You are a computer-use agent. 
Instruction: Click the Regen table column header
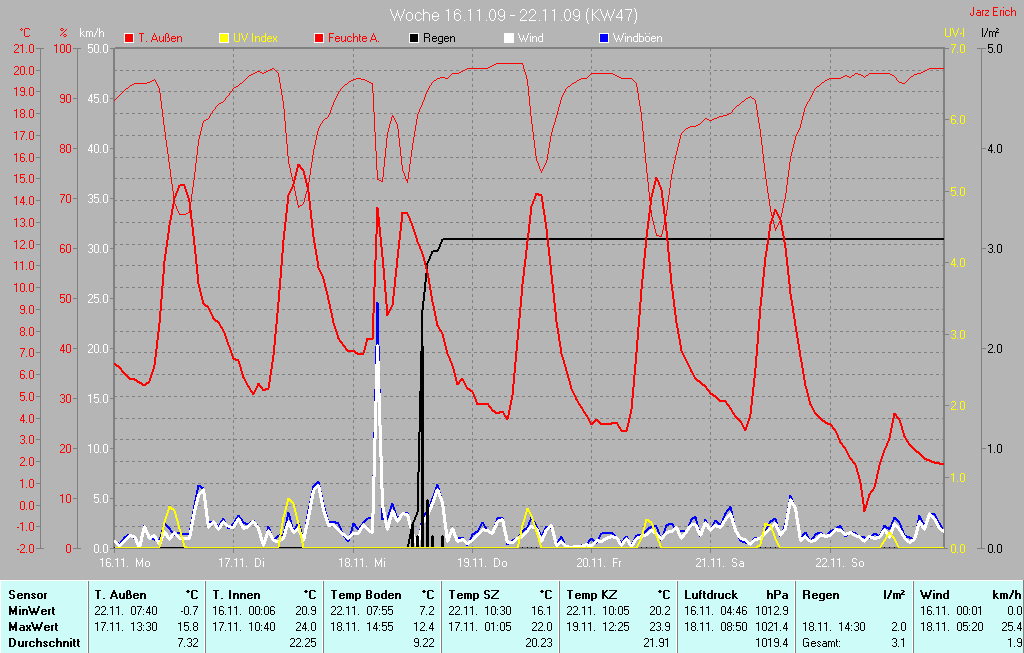click(x=821, y=595)
